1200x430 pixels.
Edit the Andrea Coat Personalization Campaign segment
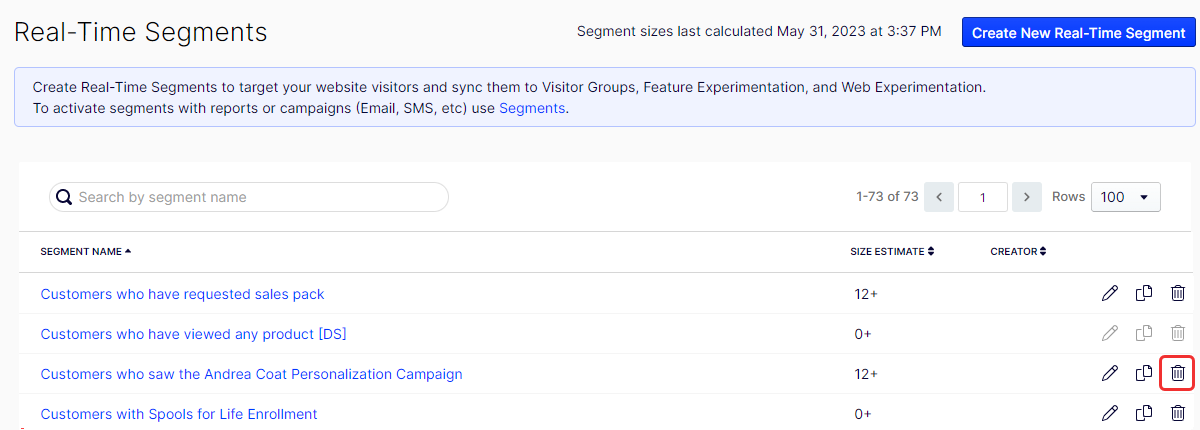[1109, 374]
